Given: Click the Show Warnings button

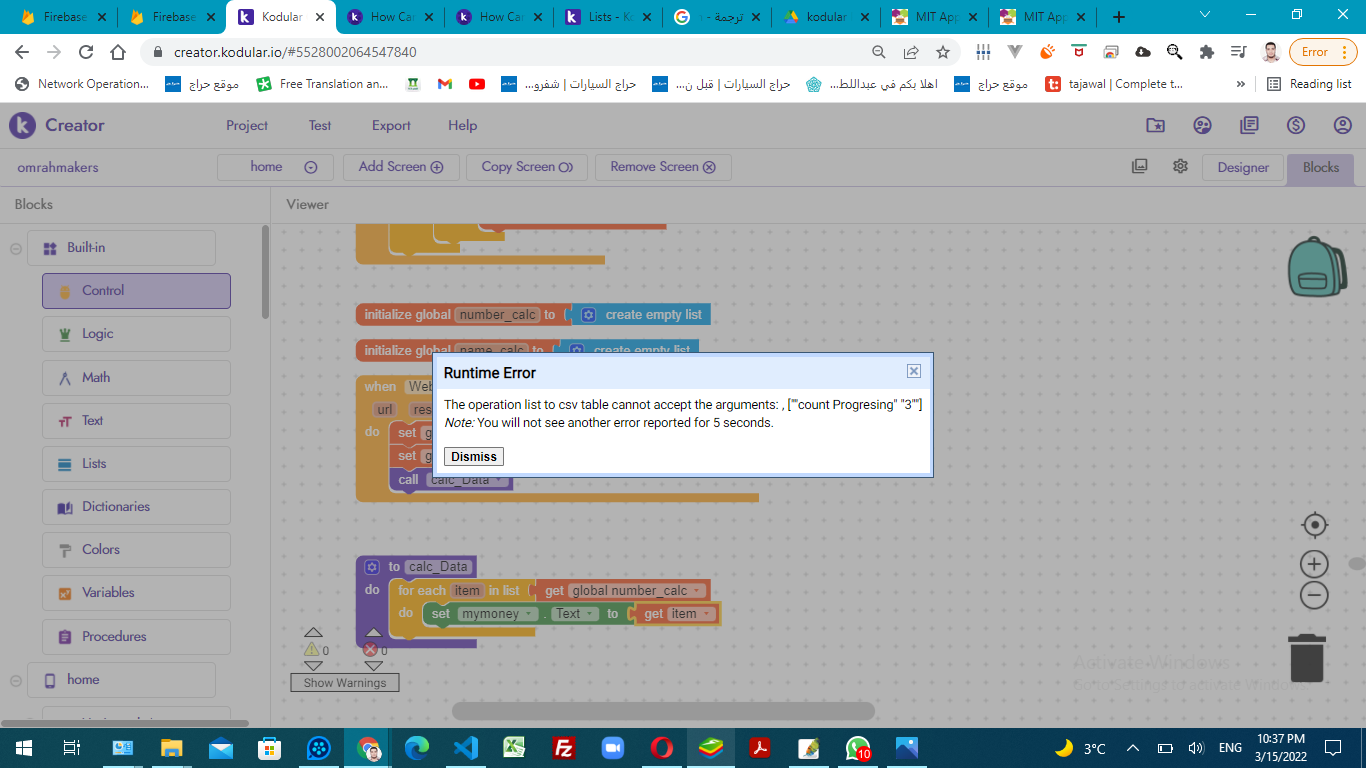Looking at the screenshot, I should click(x=345, y=683).
